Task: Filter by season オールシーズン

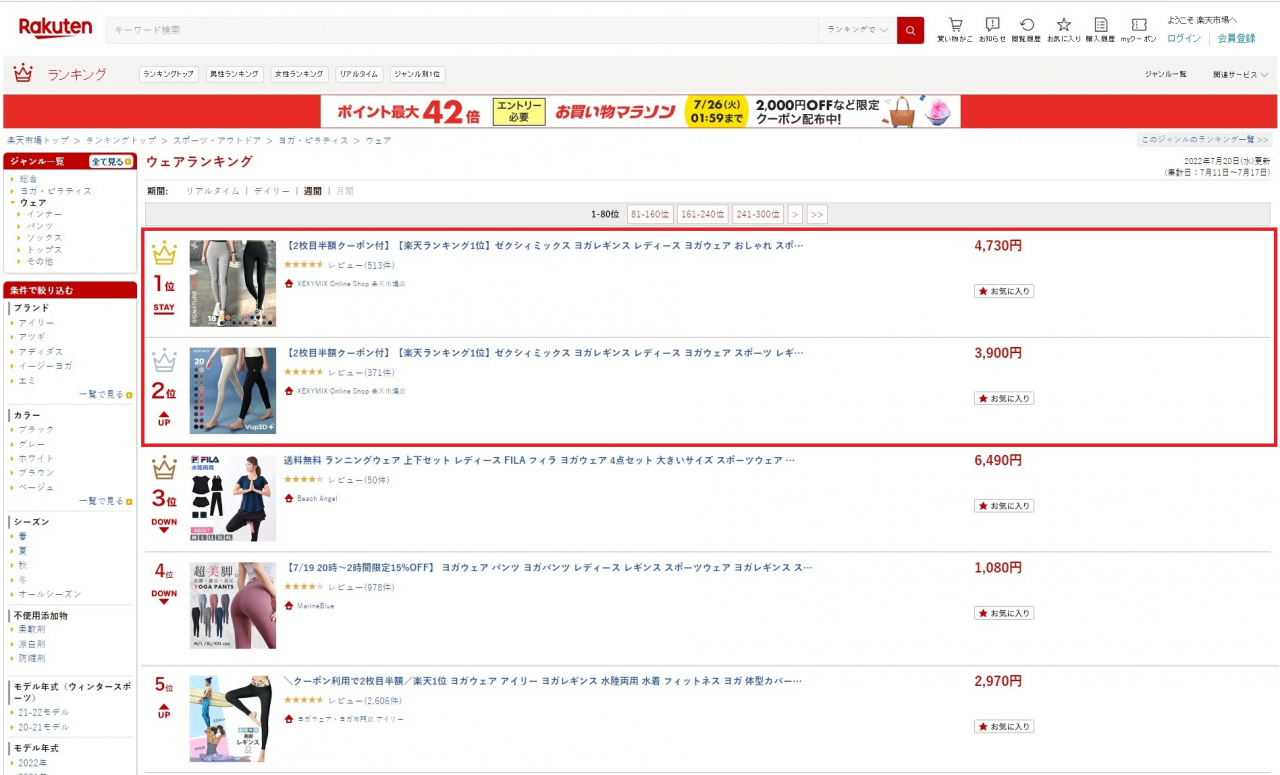Action: pyautogui.click(x=50, y=594)
